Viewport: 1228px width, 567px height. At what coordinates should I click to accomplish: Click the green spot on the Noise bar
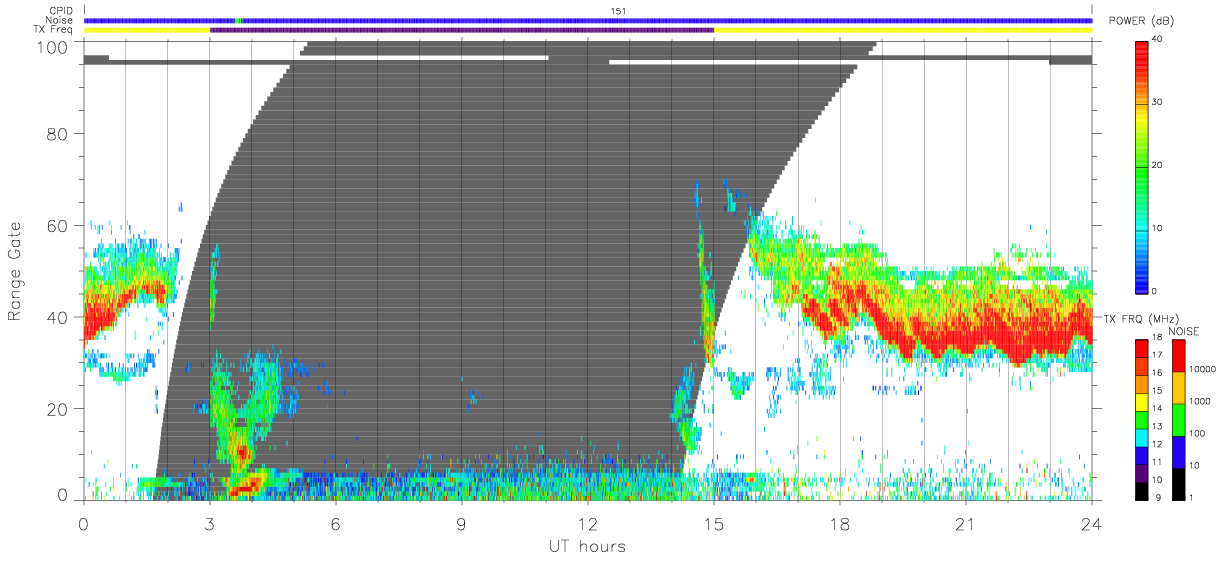click(x=238, y=21)
